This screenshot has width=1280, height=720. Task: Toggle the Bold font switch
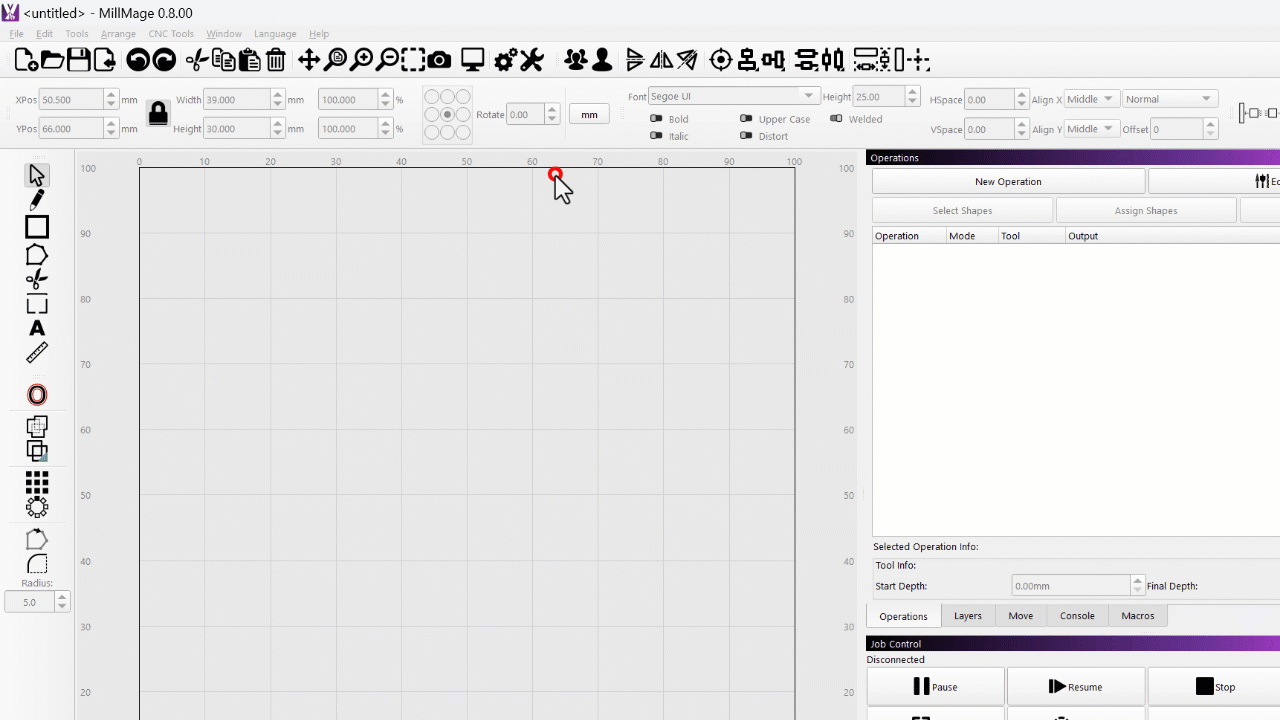point(657,119)
